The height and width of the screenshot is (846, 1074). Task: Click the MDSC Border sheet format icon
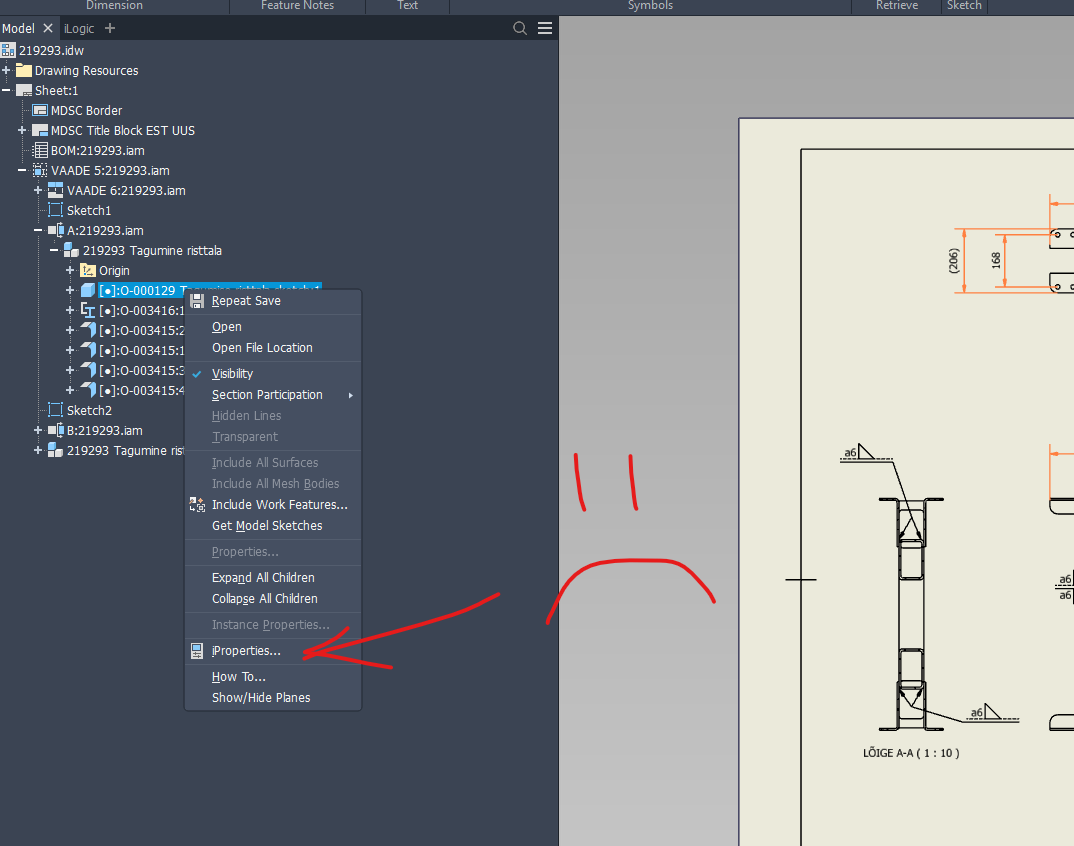(40, 110)
